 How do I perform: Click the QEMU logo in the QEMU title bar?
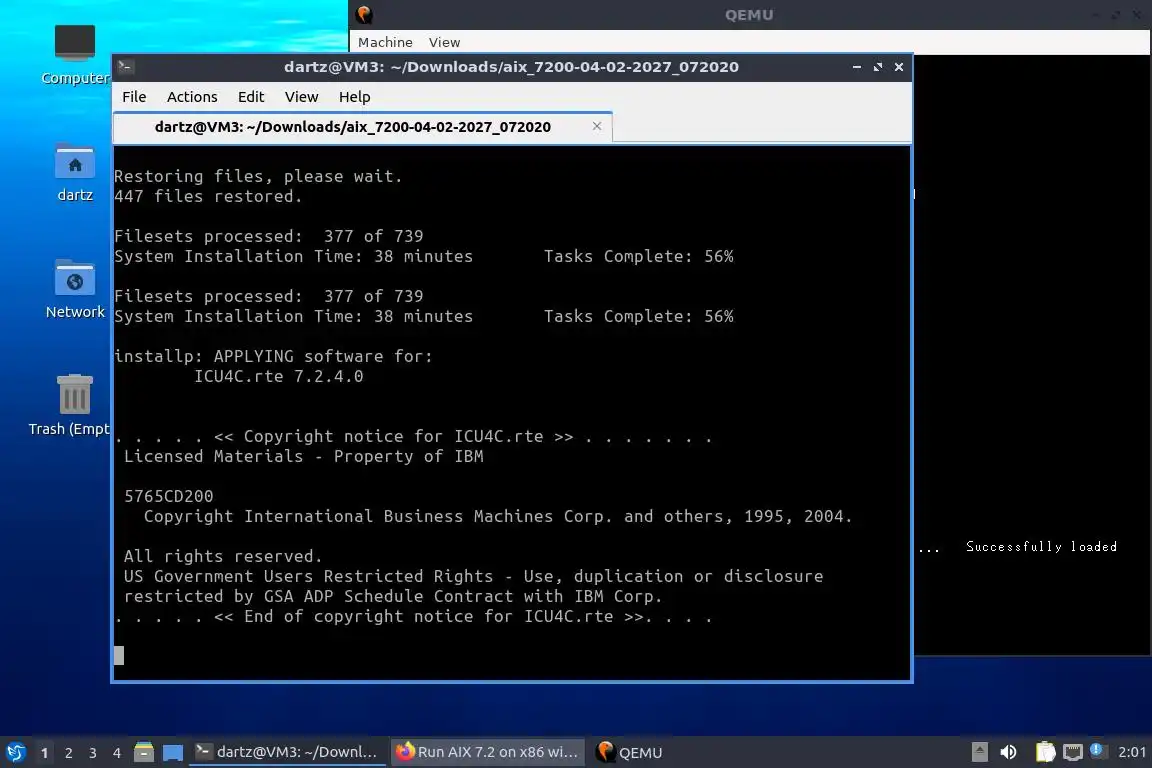pyautogui.click(x=364, y=15)
